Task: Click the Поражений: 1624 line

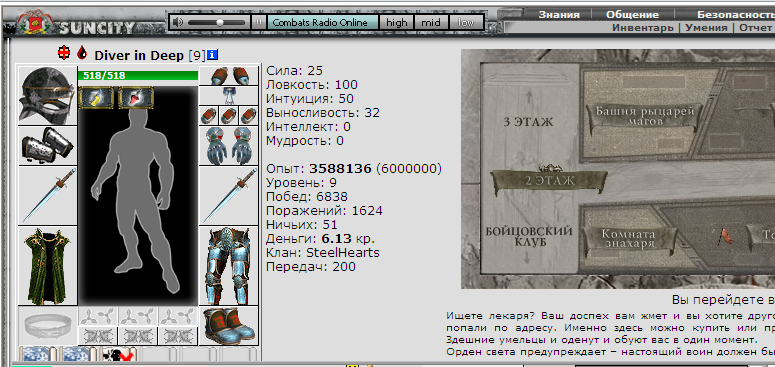Action: click(x=324, y=211)
